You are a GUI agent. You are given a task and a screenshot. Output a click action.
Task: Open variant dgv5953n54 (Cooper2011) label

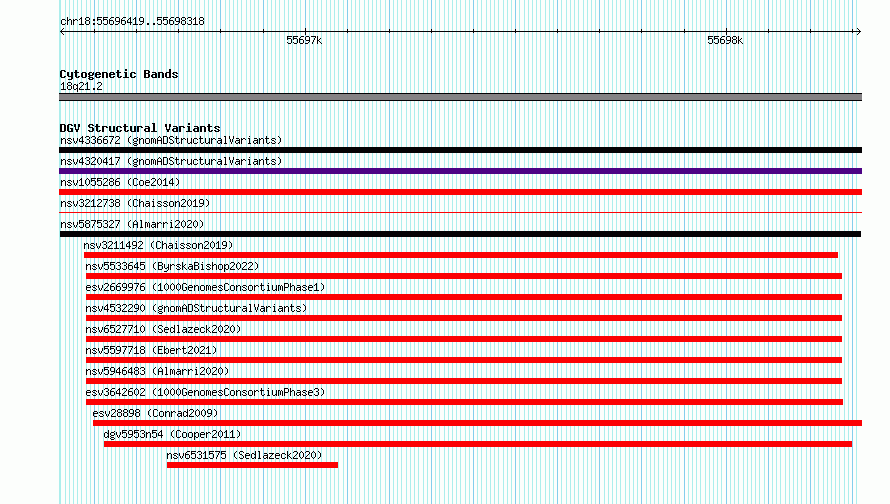(x=172, y=434)
